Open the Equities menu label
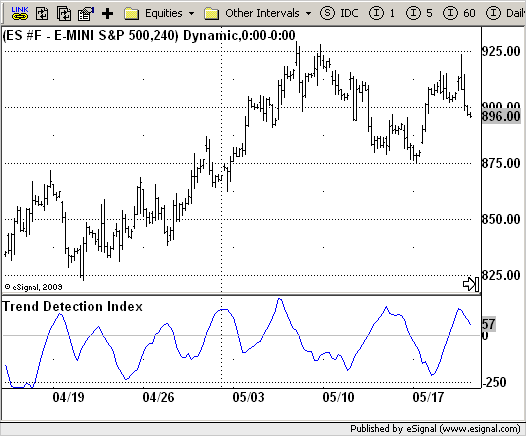The height and width of the screenshot is (436, 526). (164, 13)
